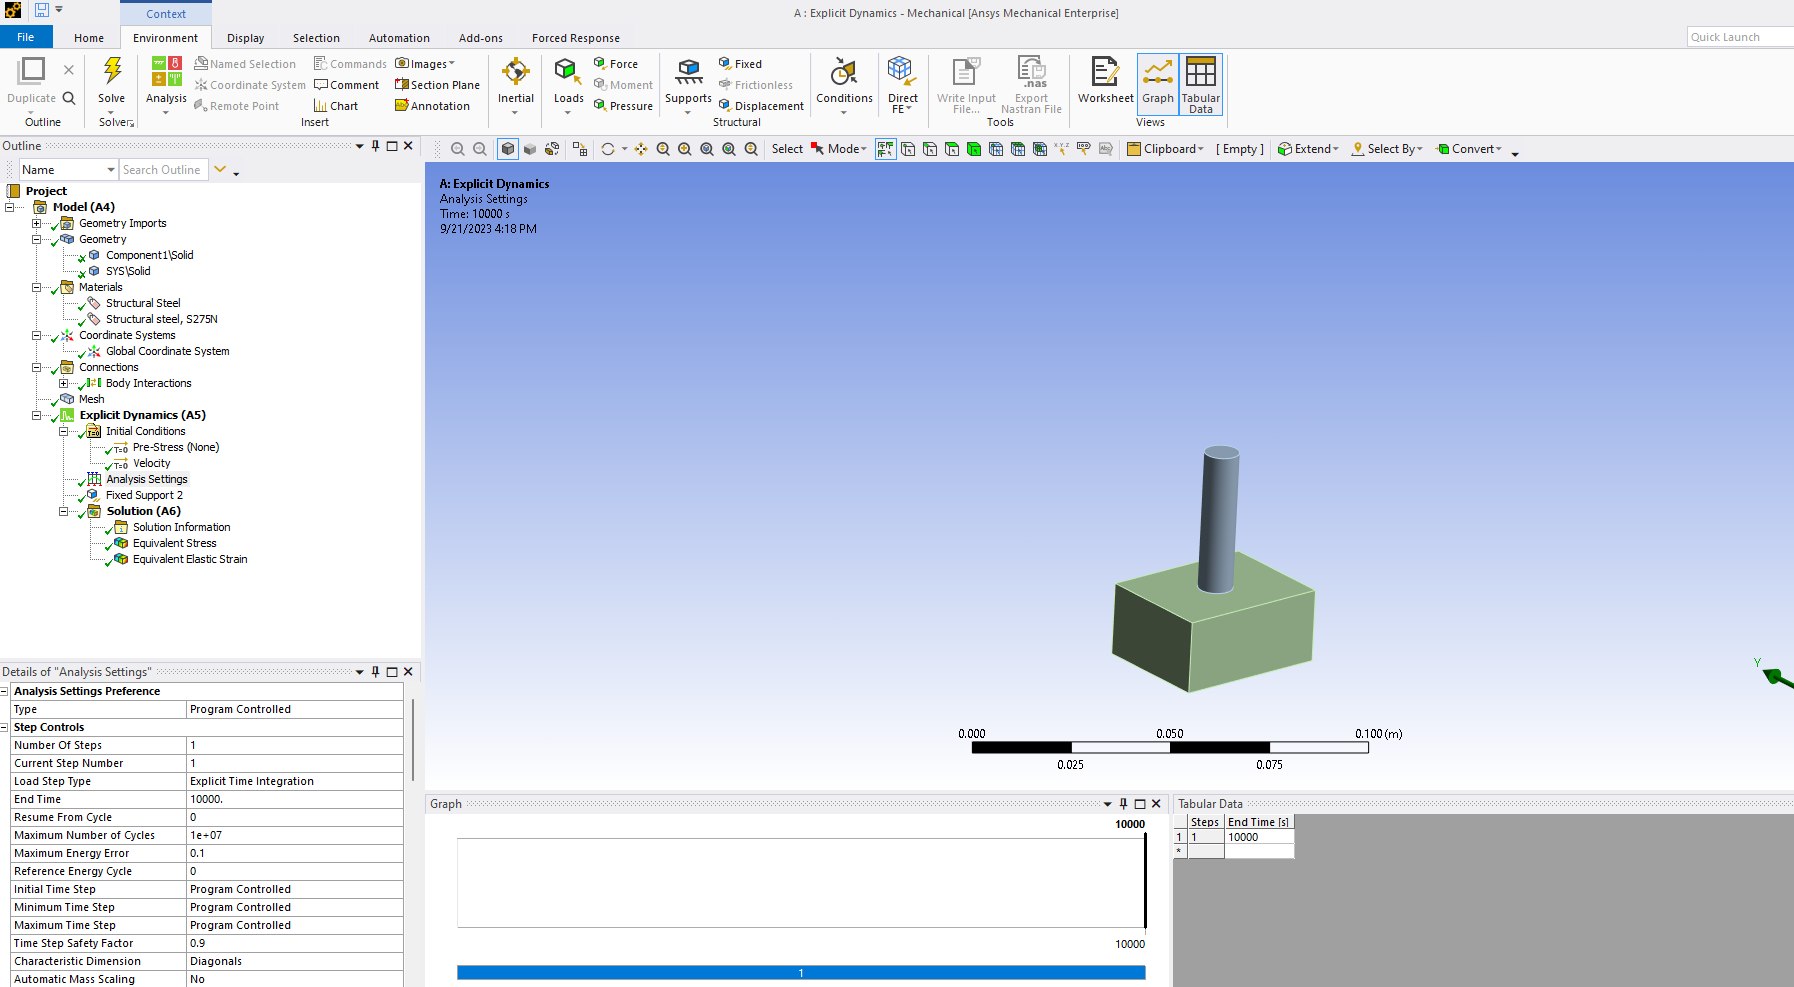This screenshot has width=1794, height=987.
Task: Toggle the Outline panel pin
Action: click(376, 146)
